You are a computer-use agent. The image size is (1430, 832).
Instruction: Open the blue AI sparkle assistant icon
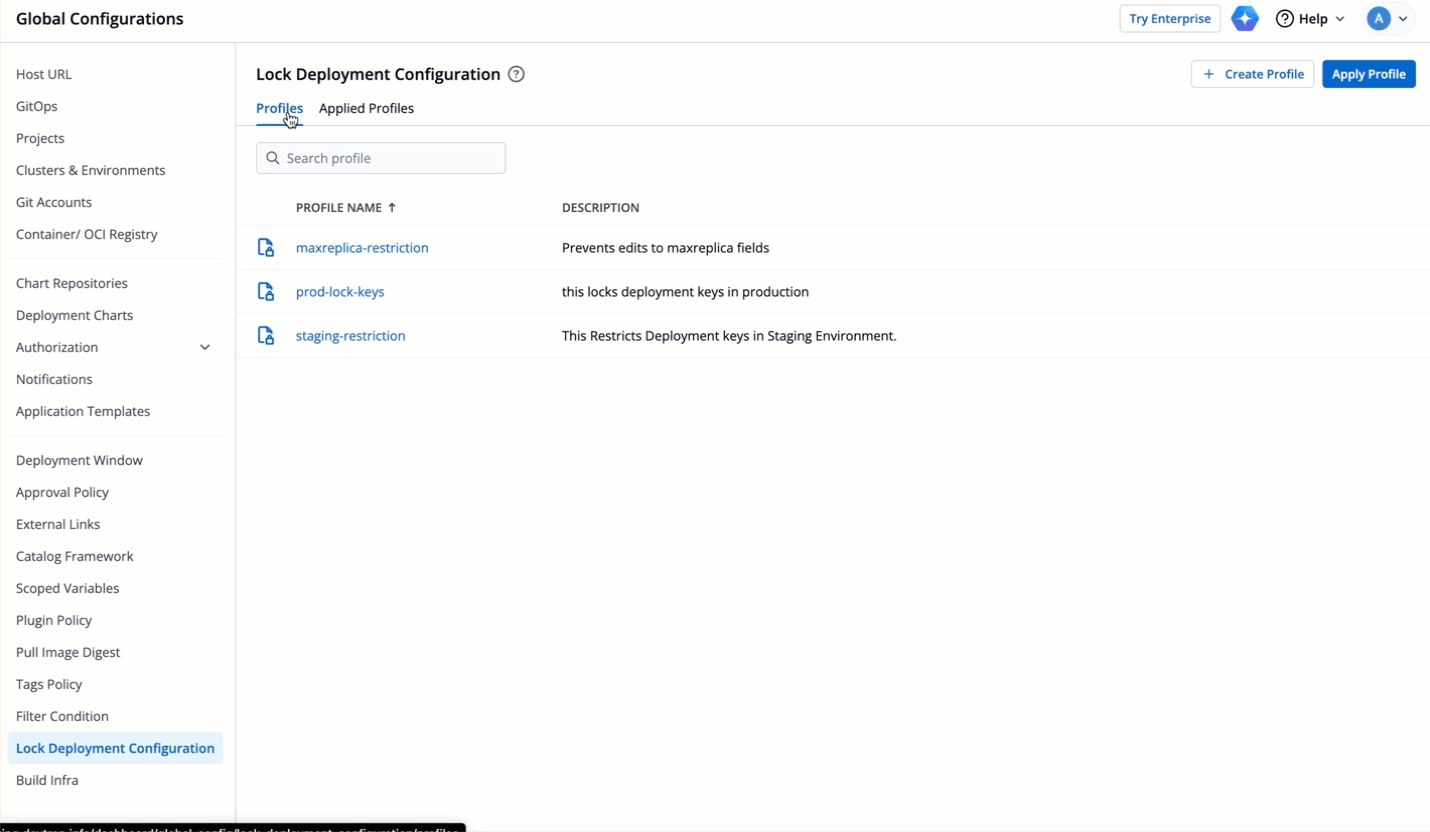pyautogui.click(x=1244, y=19)
